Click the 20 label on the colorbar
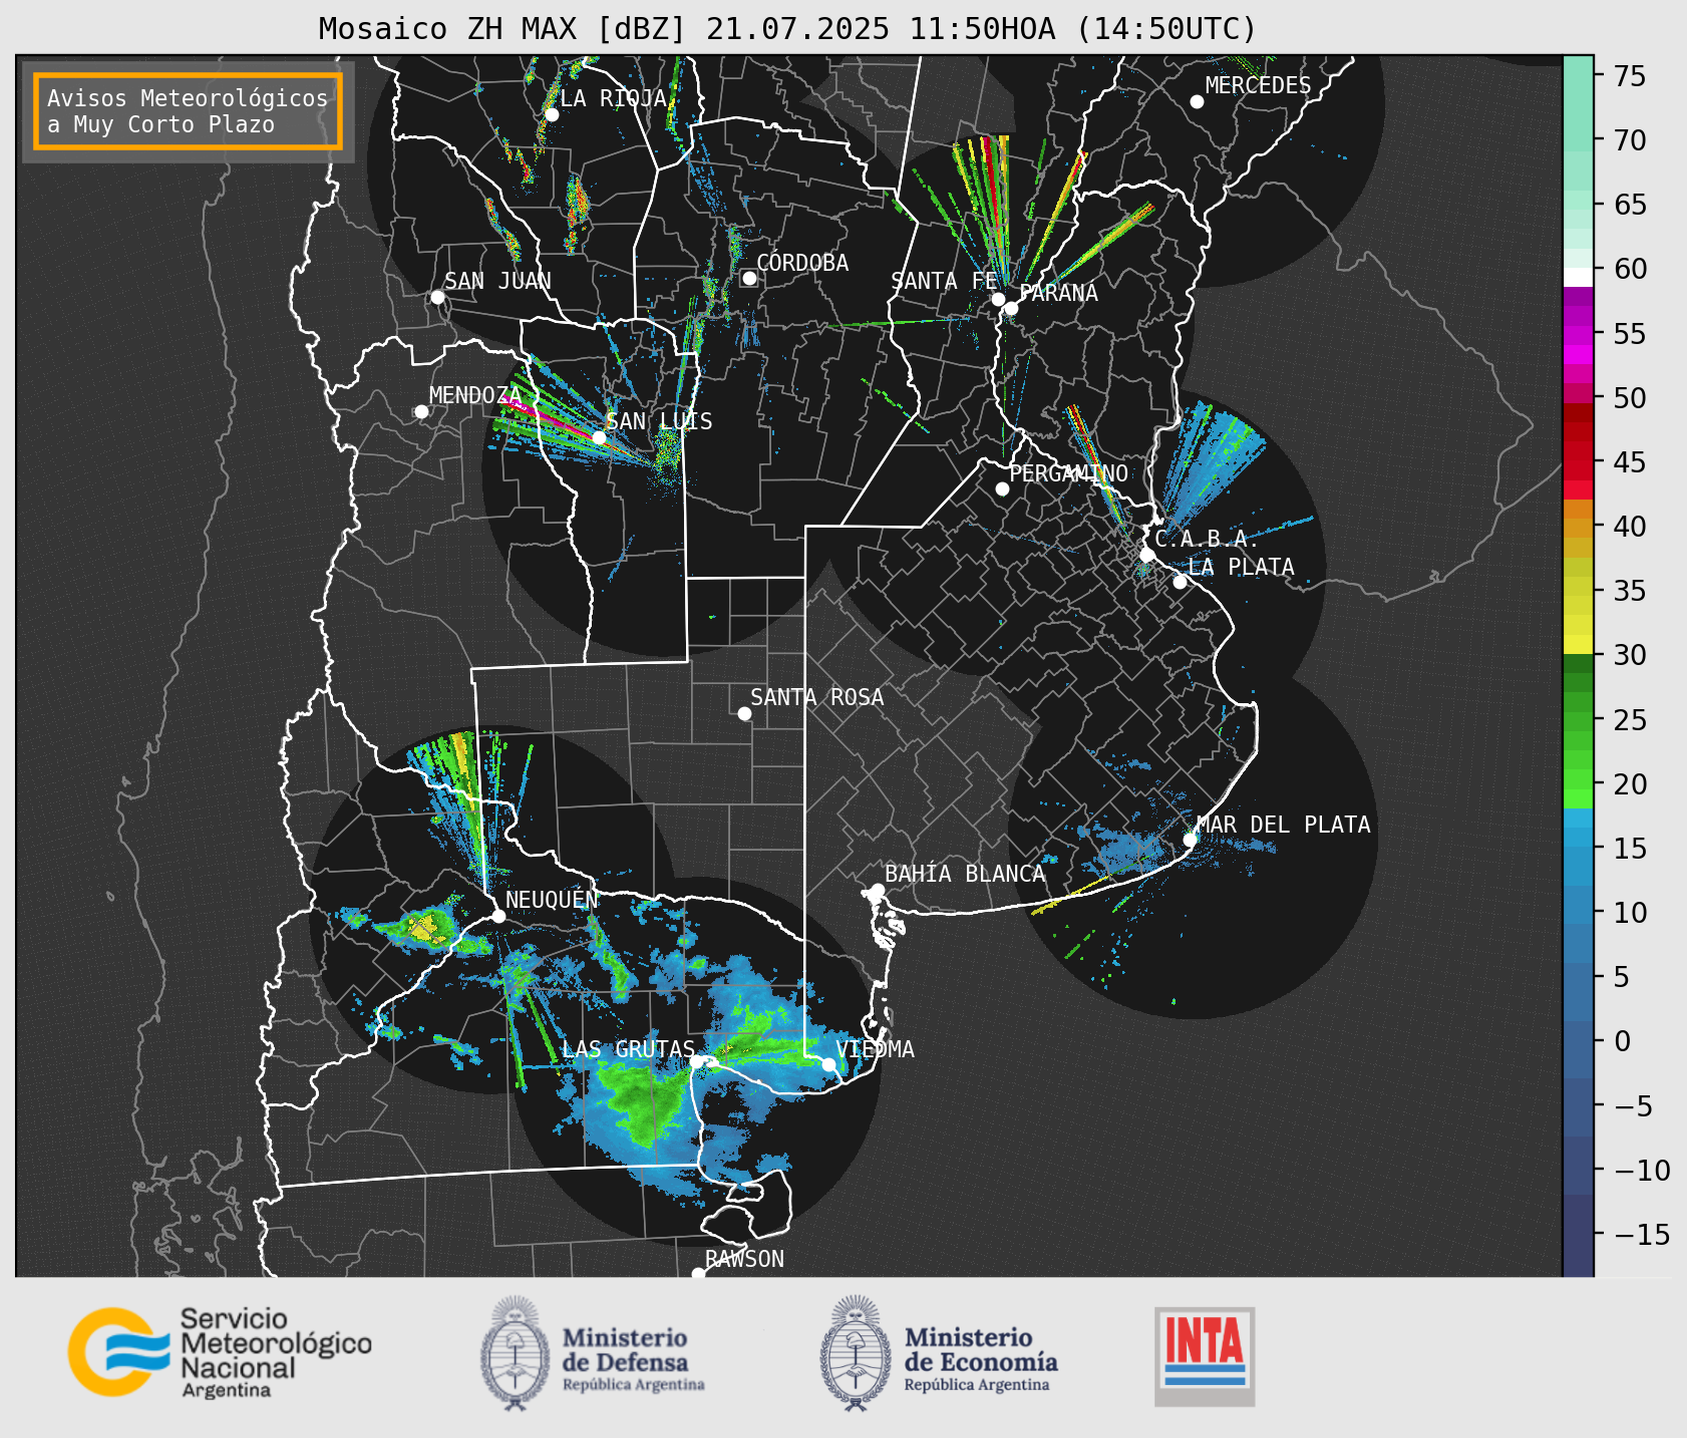The height and width of the screenshot is (1438, 1687). 1628,784
